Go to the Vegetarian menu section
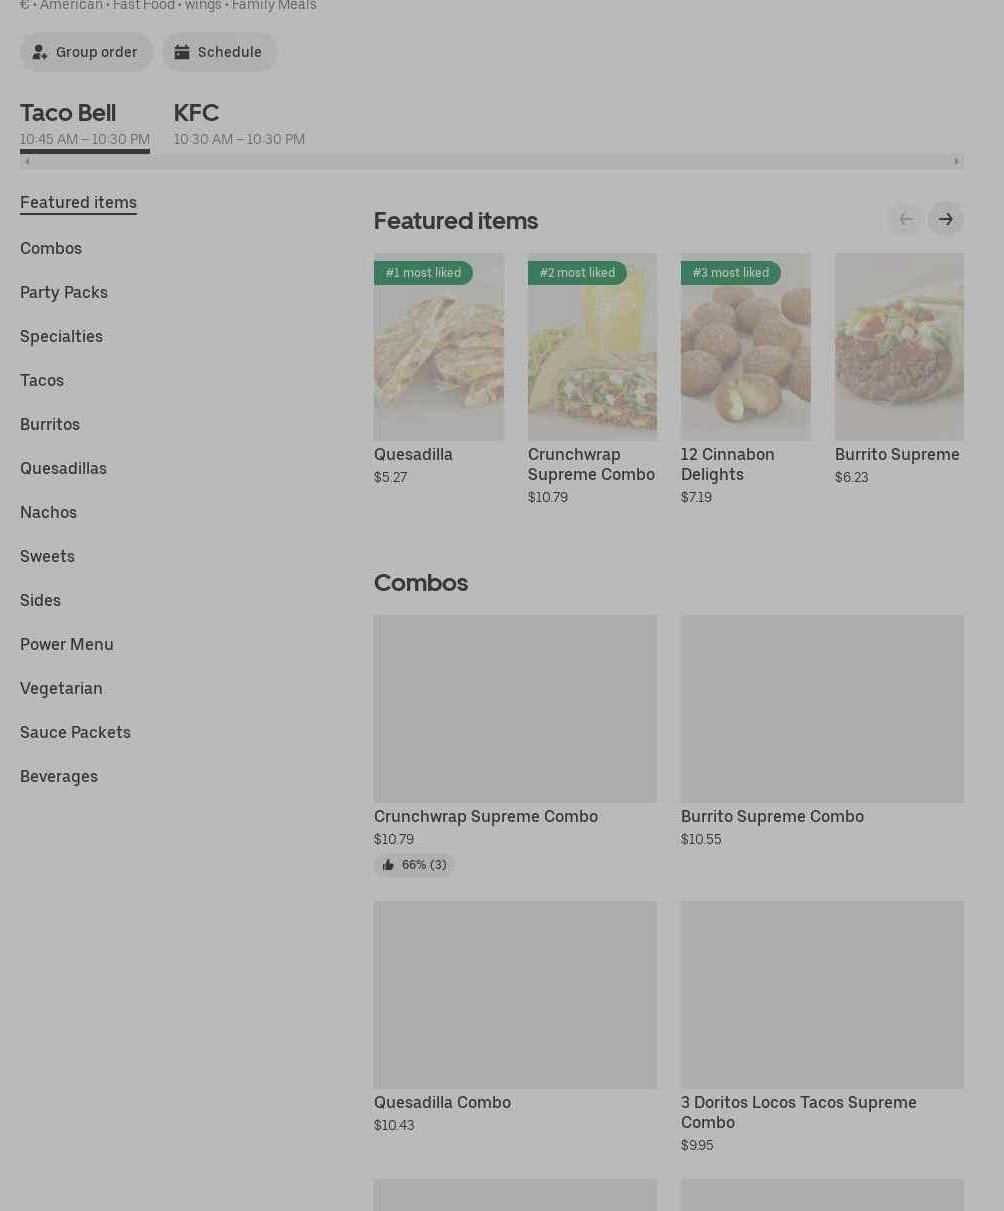This screenshot has width=1004, height=1211. 61,688
